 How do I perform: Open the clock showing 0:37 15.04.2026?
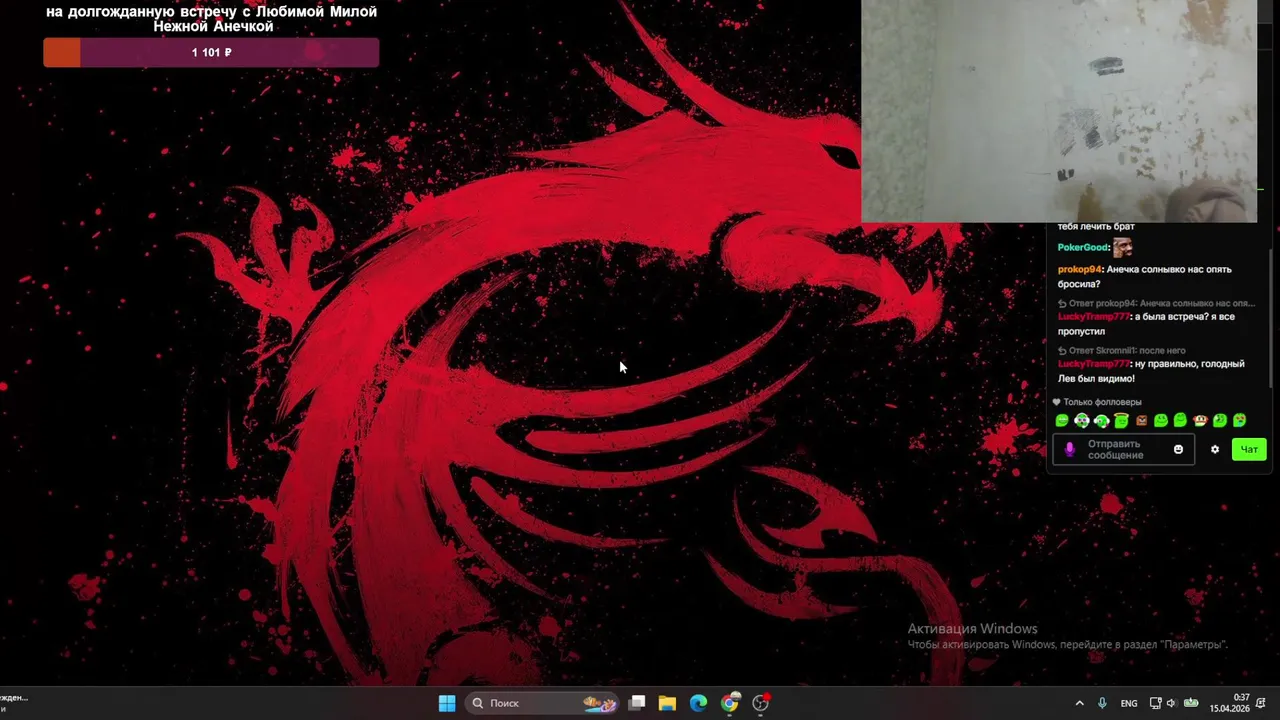point(1230,703)
